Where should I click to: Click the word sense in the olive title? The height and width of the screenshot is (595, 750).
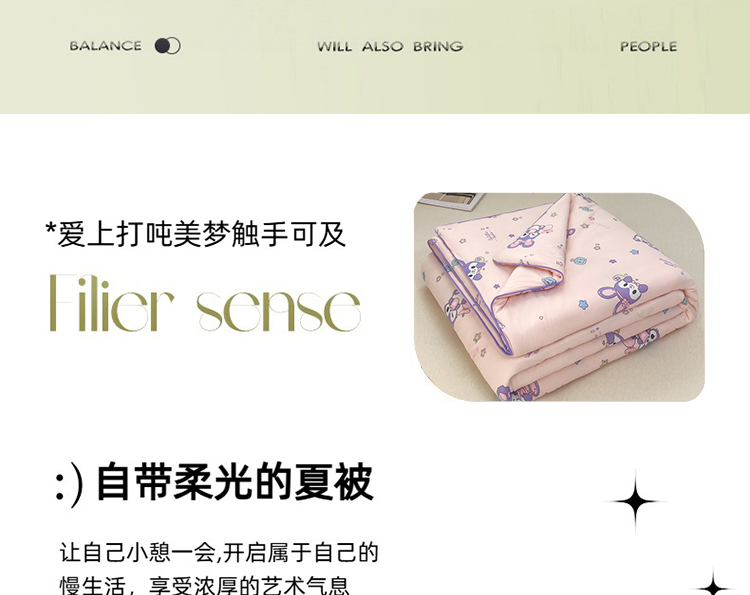278,310
